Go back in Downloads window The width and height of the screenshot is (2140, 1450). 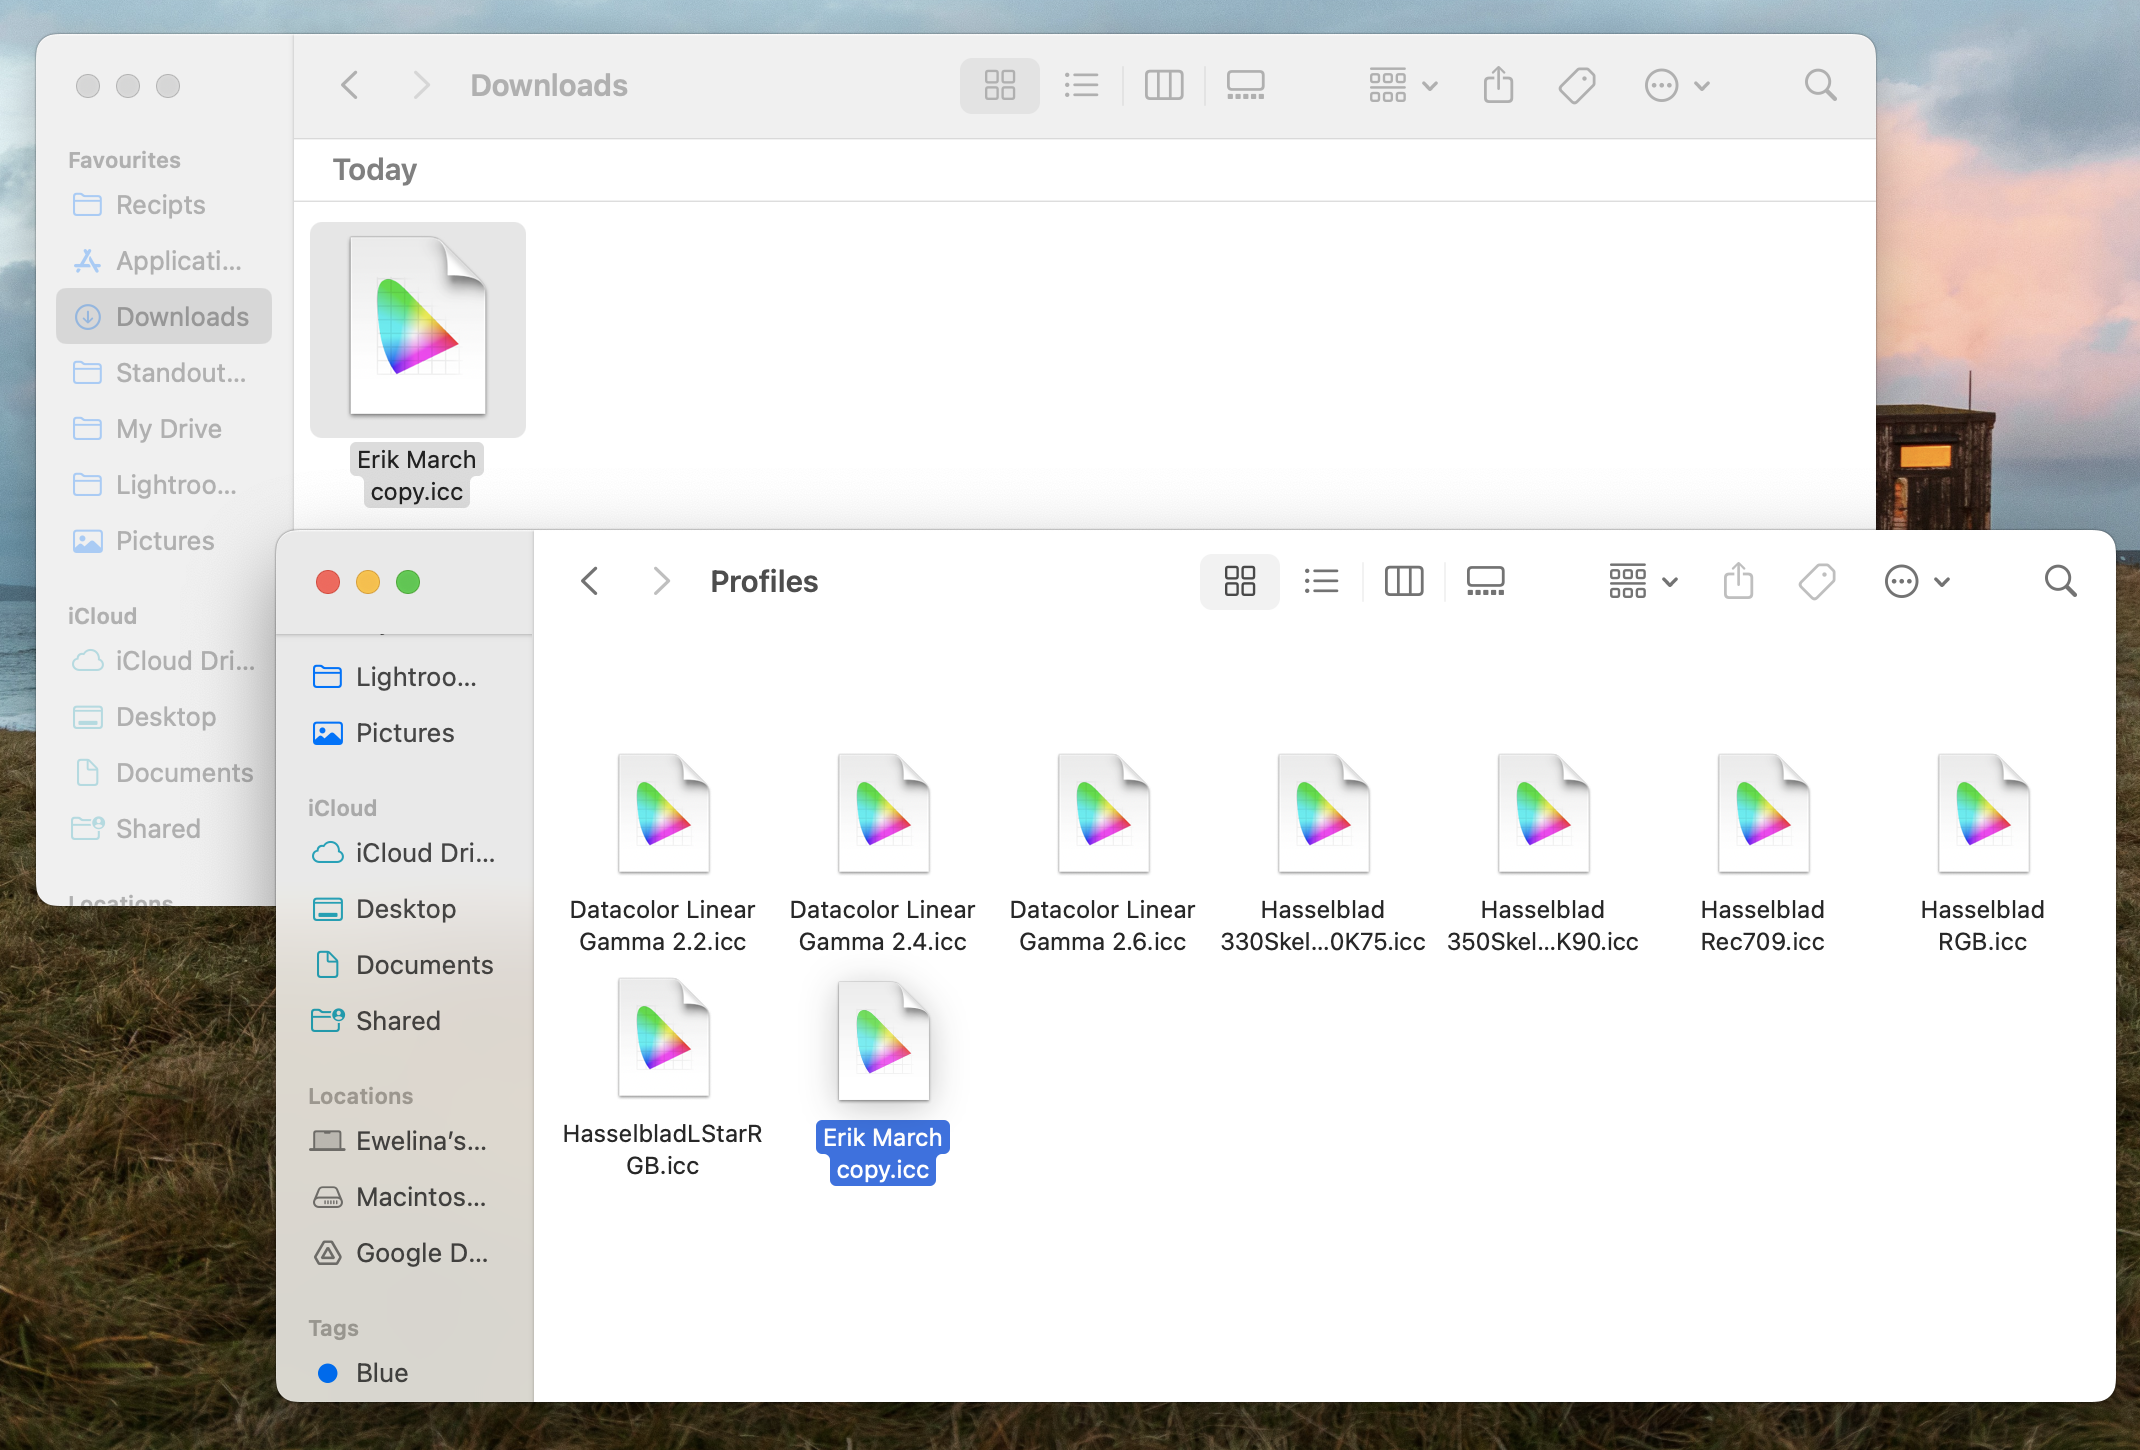(349, 85)
